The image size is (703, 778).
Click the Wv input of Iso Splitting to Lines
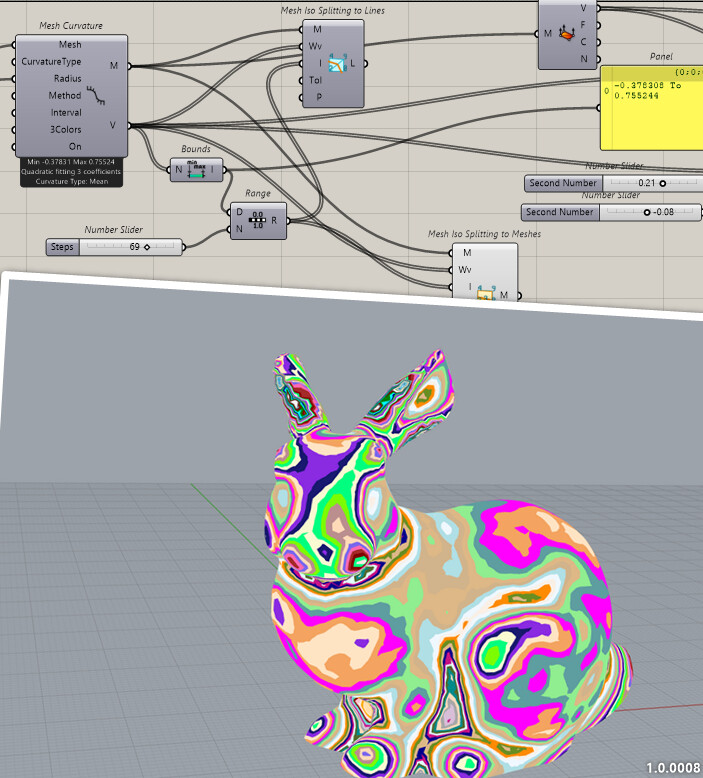tap(315, 46)
